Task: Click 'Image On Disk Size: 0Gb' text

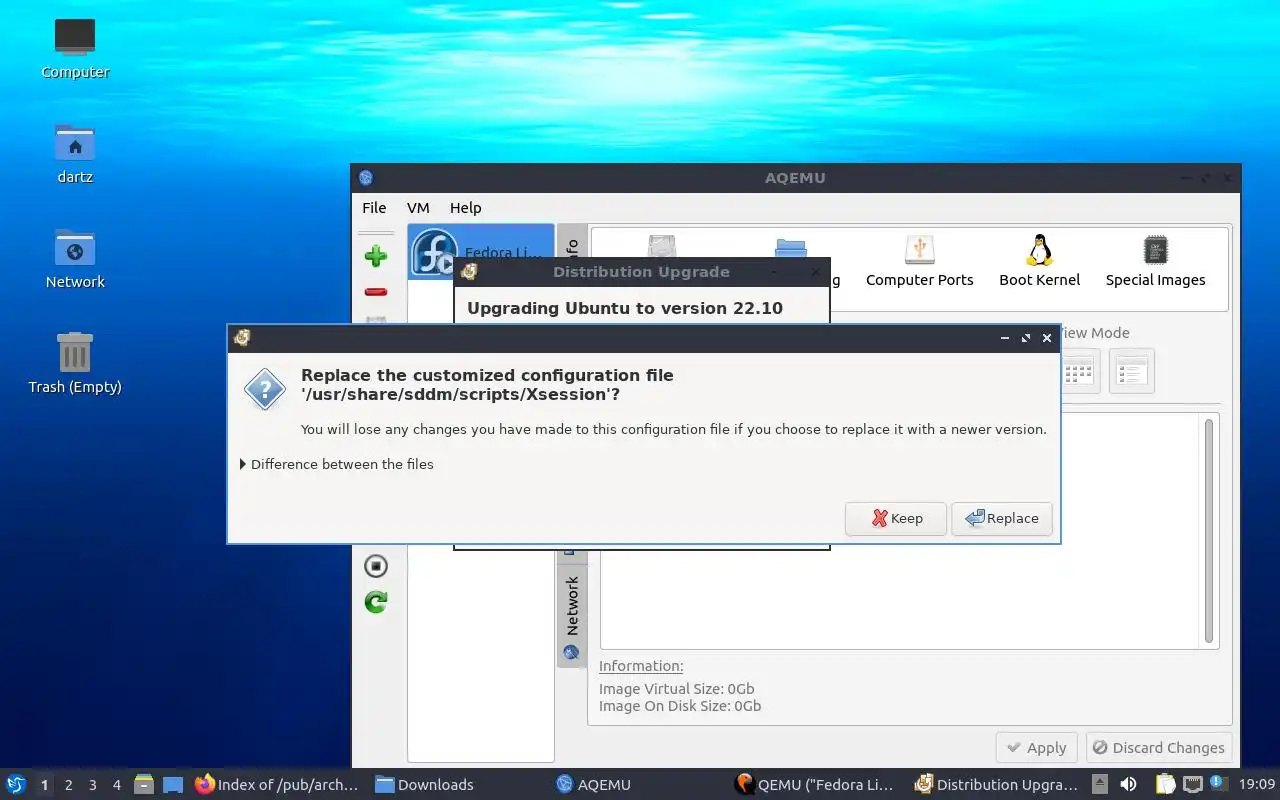Action: pos(680,706)
